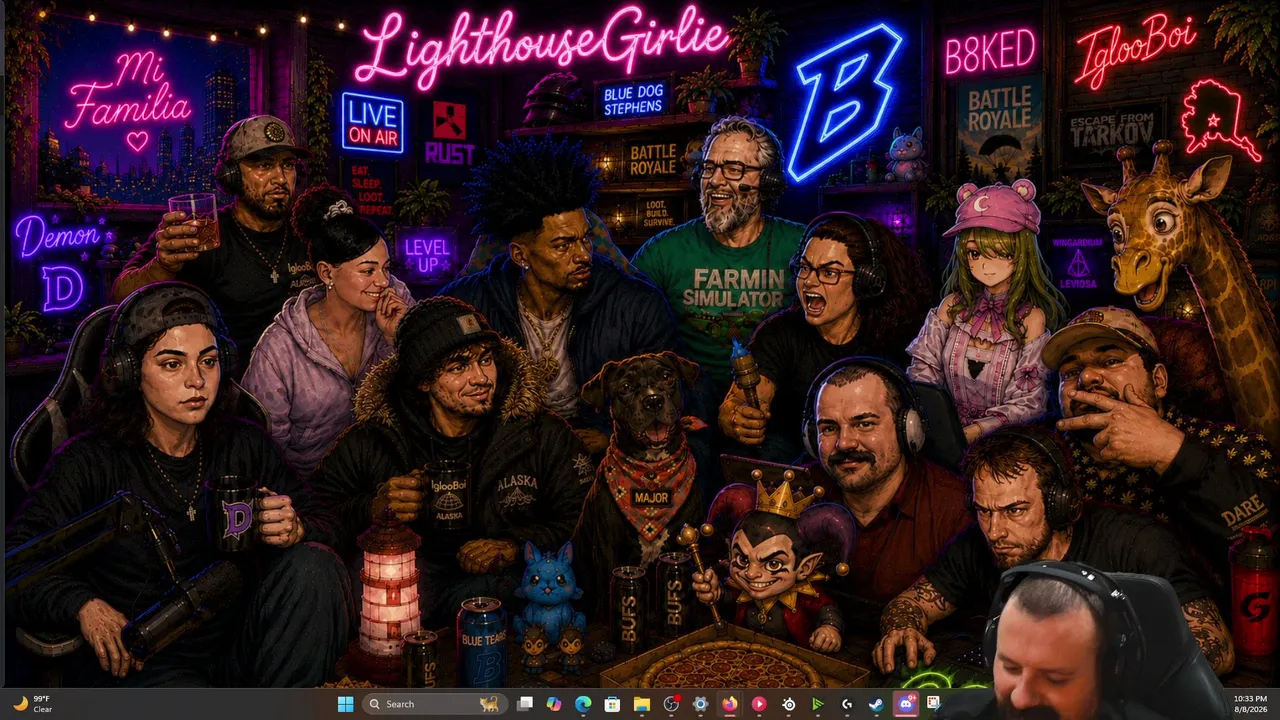Screen dimensions: 1280x720
Task: Open Steam from the taskbar
Action: click(876, 704)
